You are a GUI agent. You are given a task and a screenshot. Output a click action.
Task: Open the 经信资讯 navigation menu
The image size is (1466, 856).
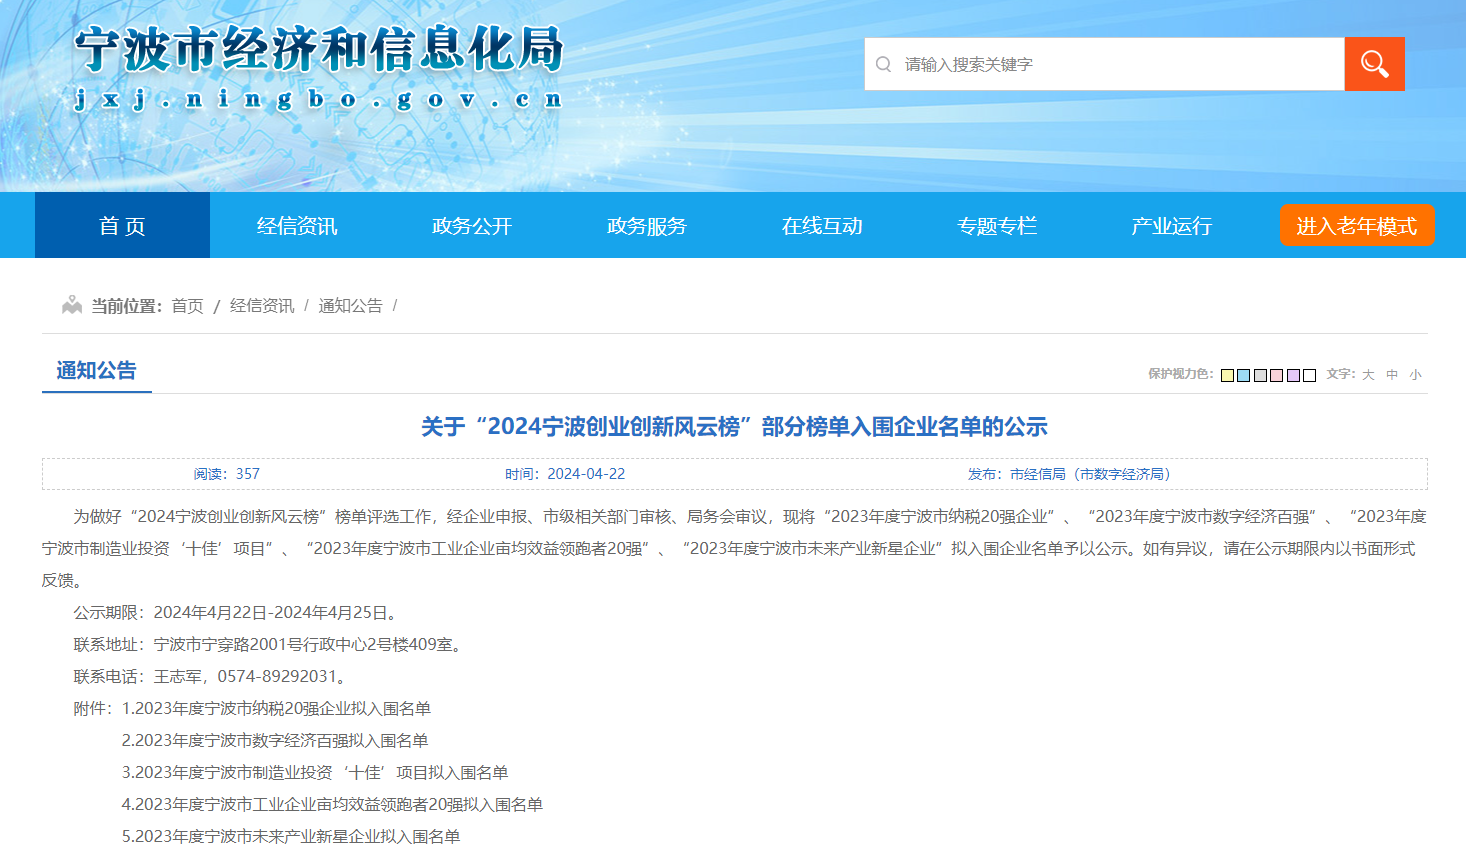[297, 226]
